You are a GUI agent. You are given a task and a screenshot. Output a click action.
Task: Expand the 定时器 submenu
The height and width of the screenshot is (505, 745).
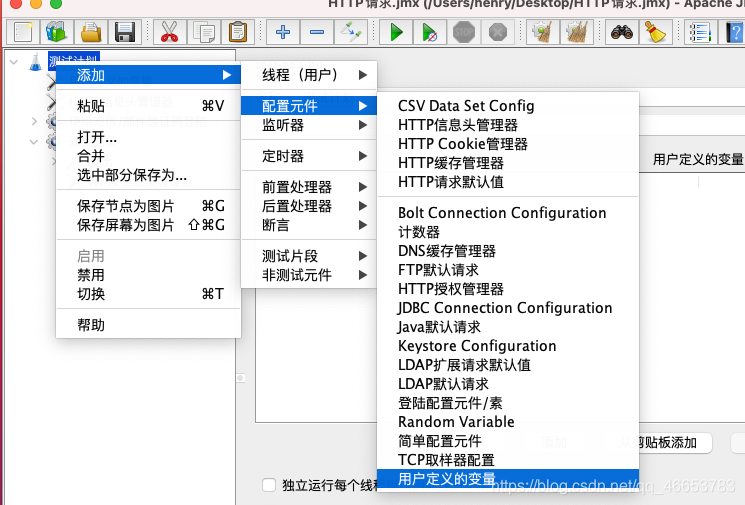(309, 156)
